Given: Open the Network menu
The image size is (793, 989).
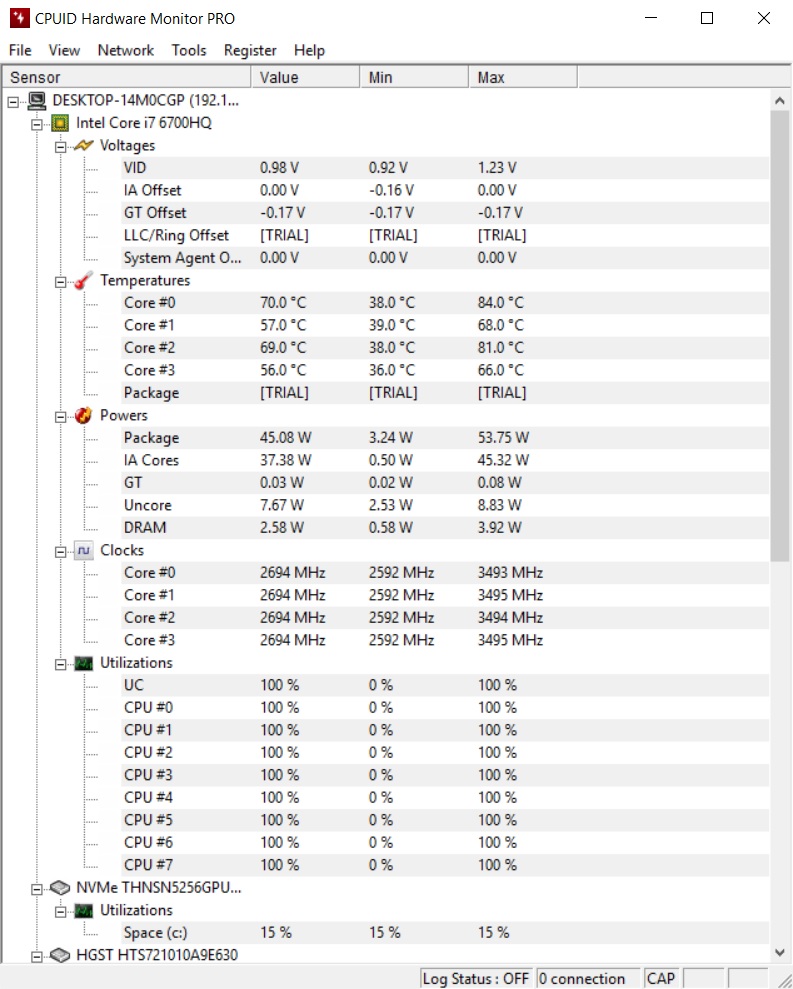Looking at the screenshot, I should [x=126, y=50].
